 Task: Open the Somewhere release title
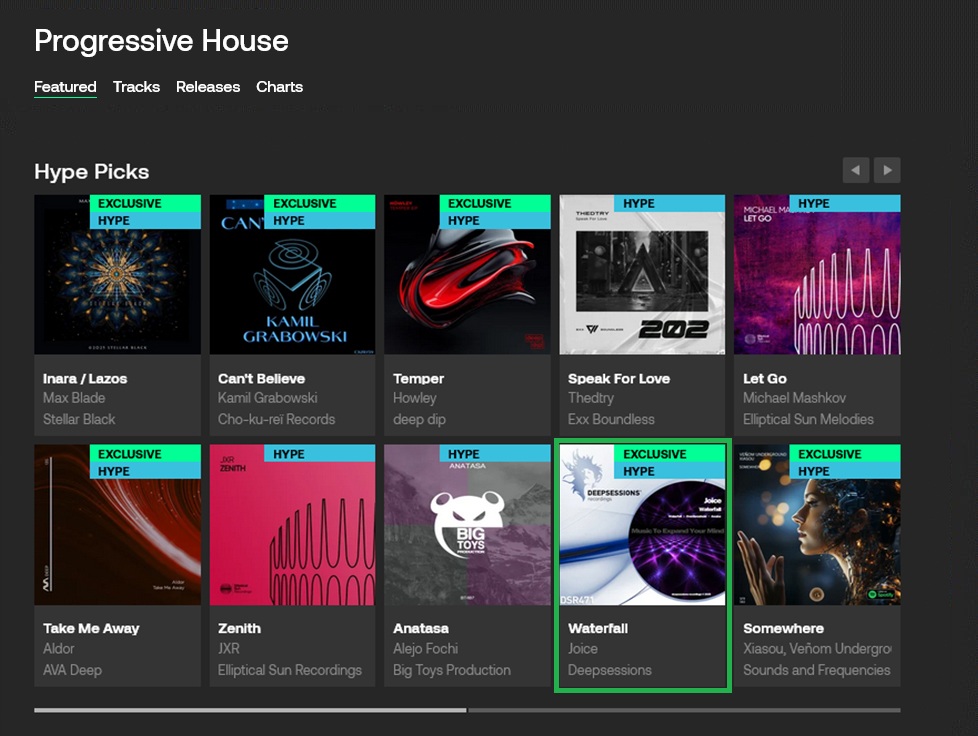(x=783, y=628)
